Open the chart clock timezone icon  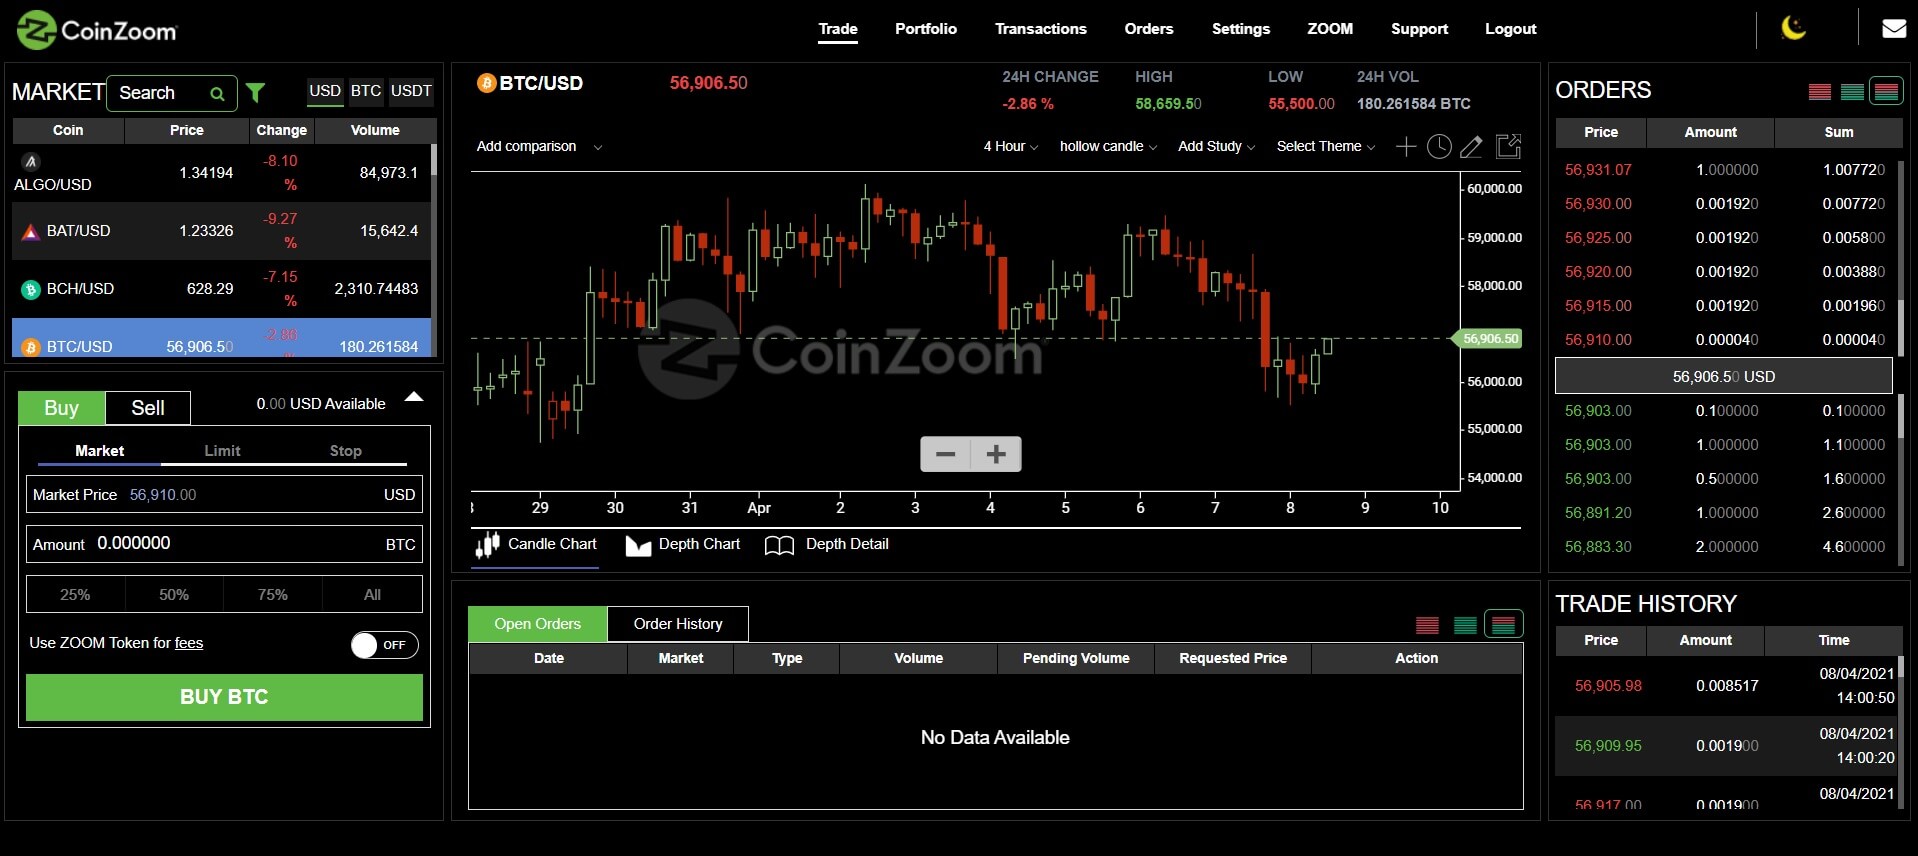pos(1439,147)
